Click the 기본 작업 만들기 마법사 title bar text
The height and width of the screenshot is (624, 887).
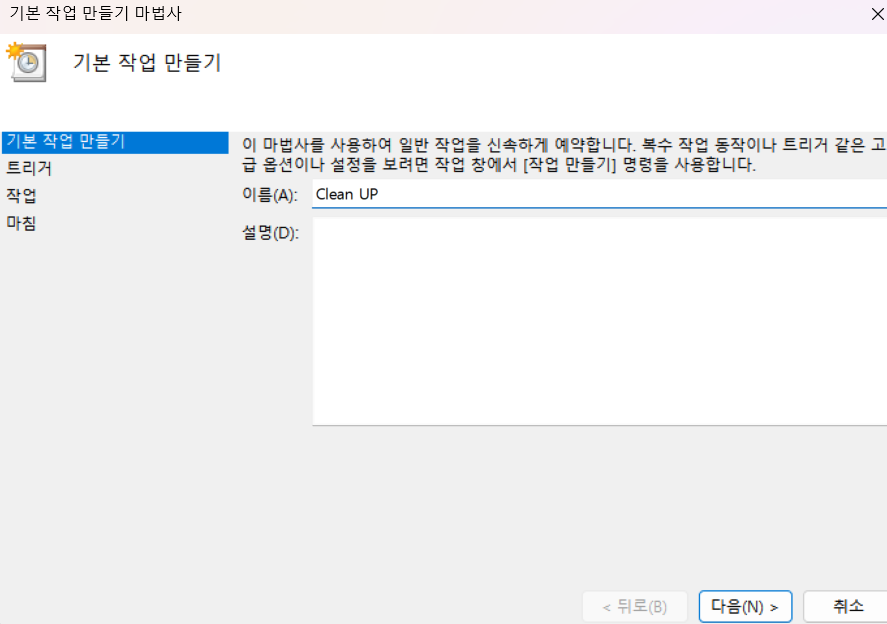coord(95,13)
